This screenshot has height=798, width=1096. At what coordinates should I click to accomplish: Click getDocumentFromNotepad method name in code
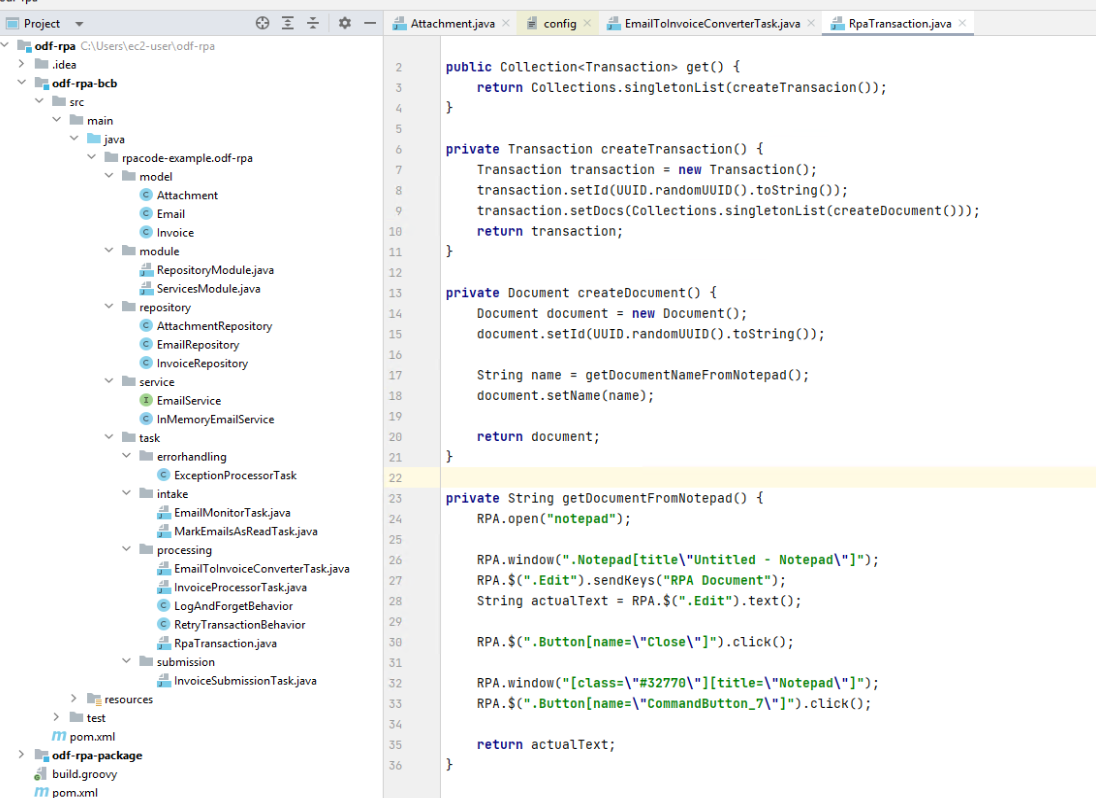pos(647,498)
